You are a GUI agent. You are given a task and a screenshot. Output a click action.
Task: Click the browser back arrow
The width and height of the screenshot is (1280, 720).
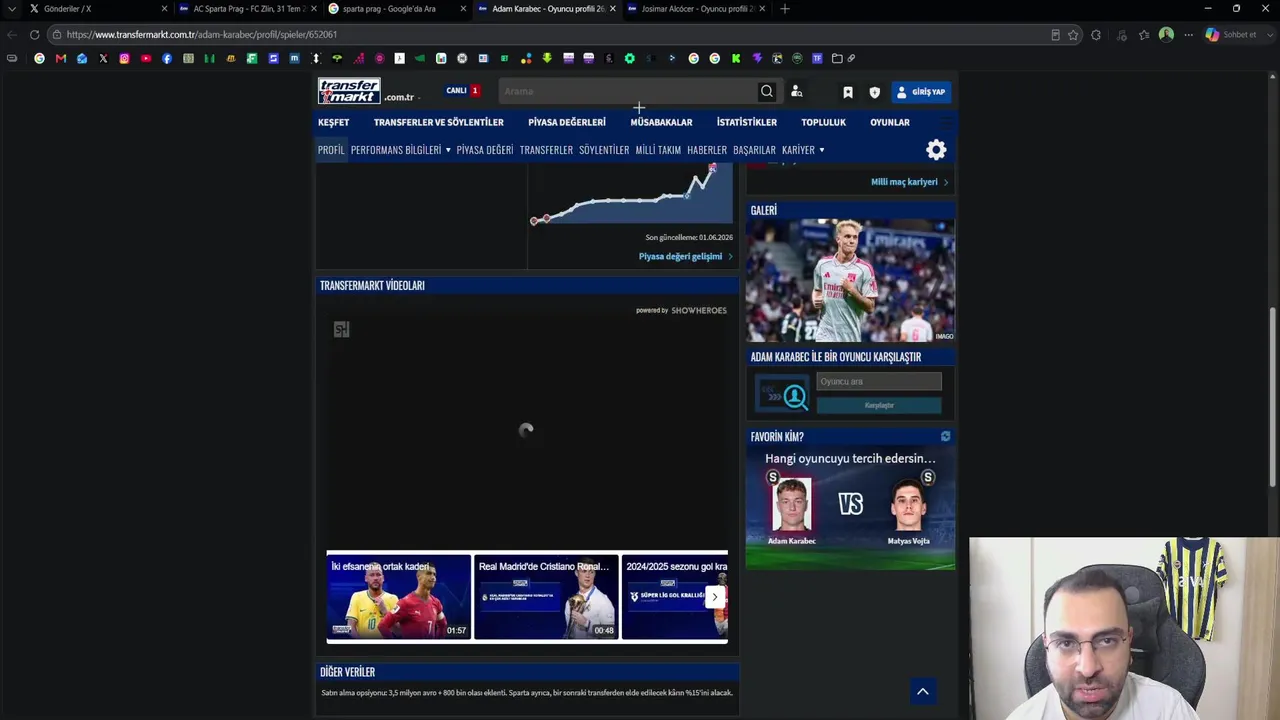point(12,35)
